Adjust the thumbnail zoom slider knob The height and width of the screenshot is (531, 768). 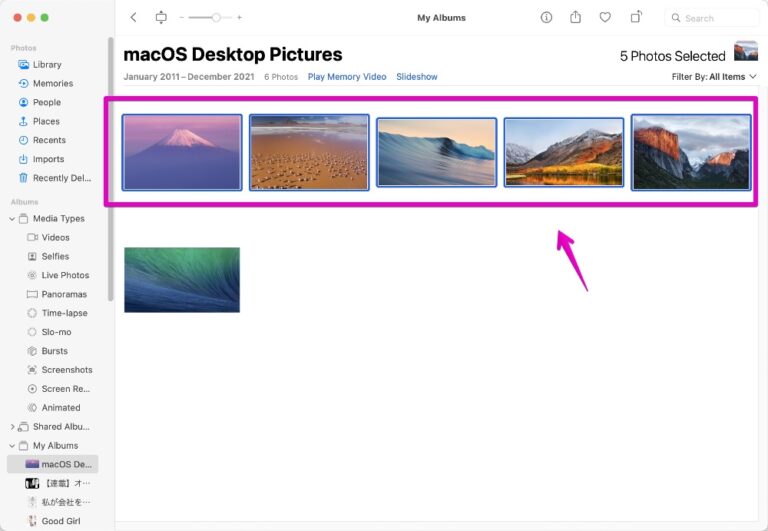216,18
